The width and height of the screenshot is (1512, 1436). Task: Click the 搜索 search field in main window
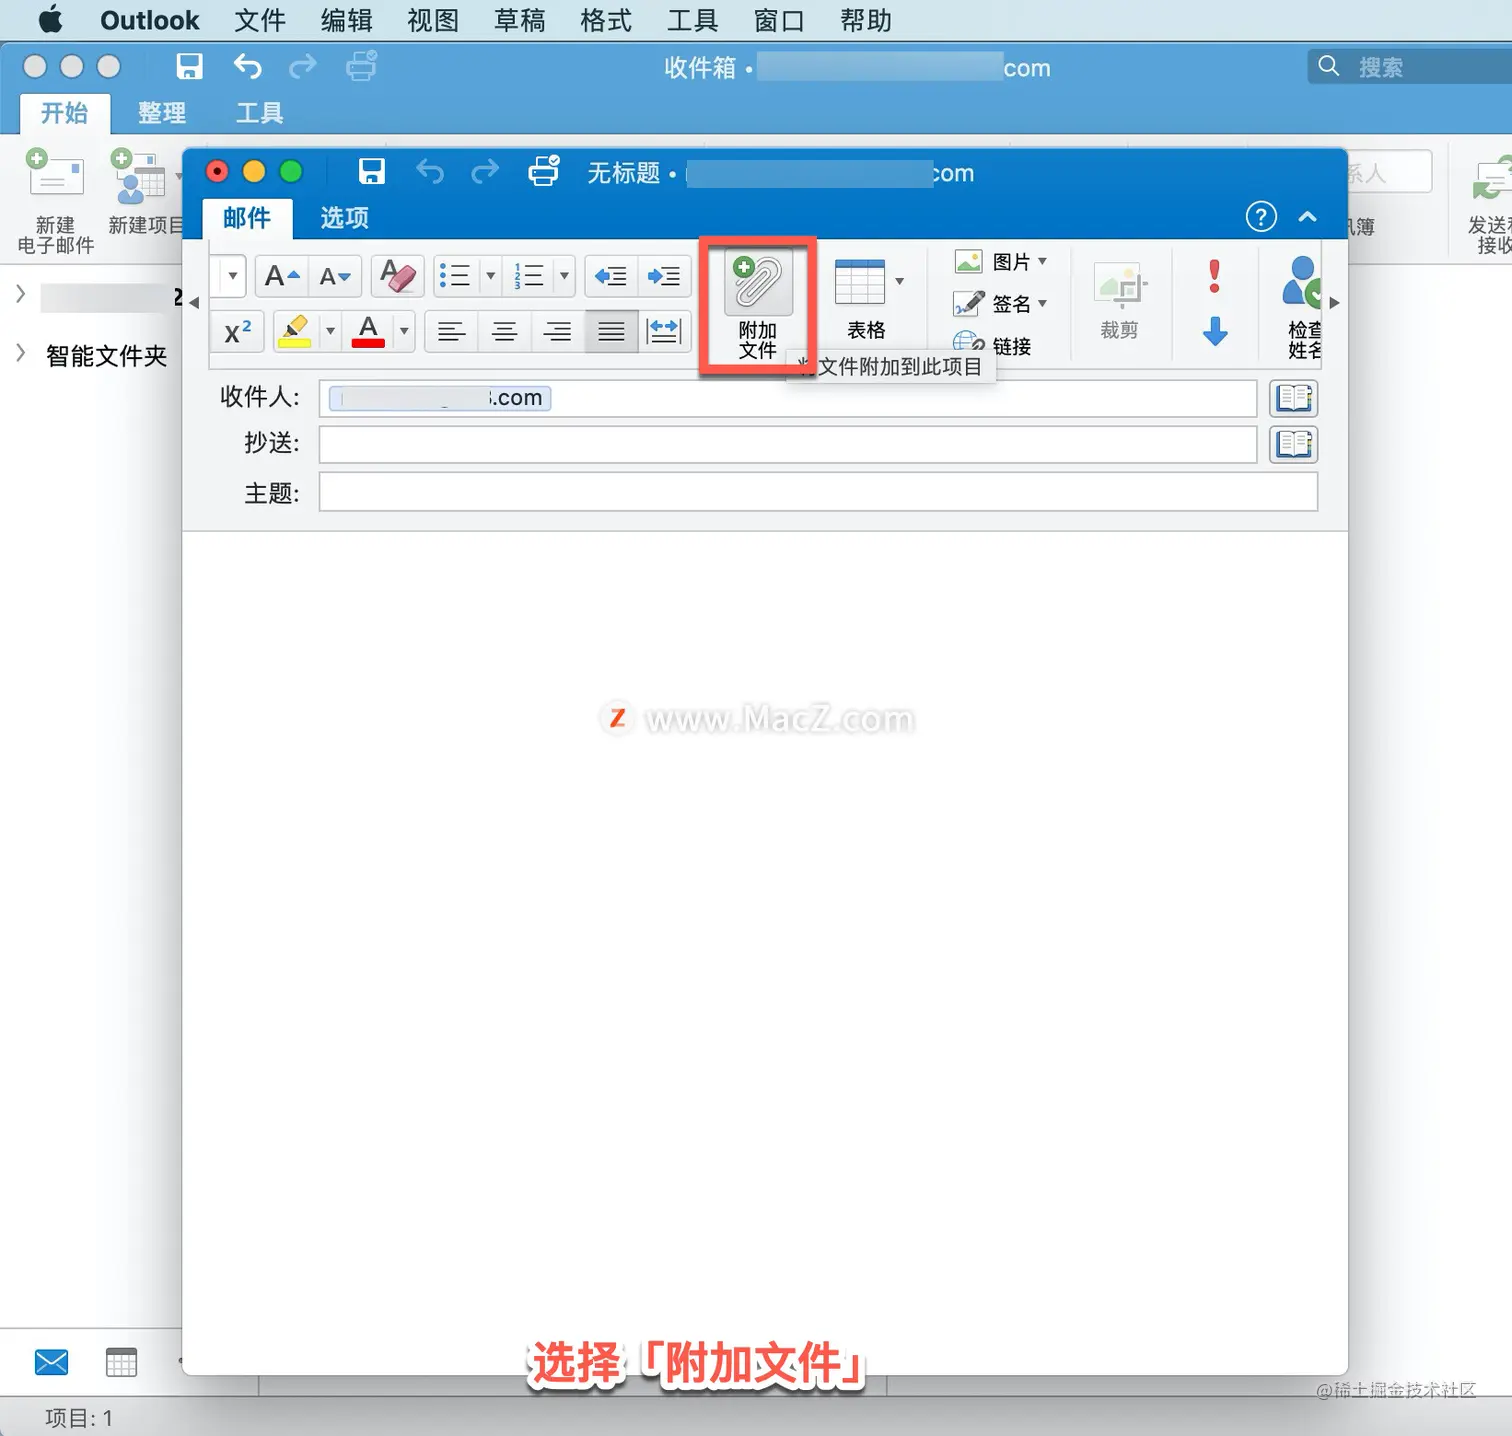coord(1410,67)
